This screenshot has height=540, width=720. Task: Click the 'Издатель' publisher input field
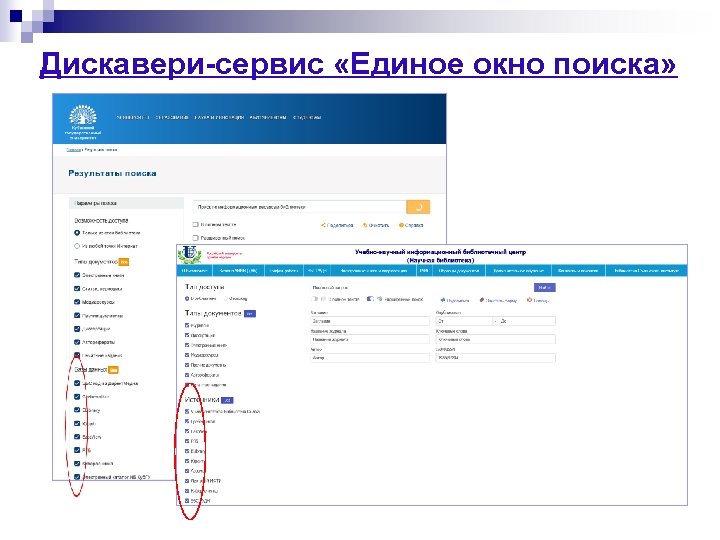[x=495, y=357]
